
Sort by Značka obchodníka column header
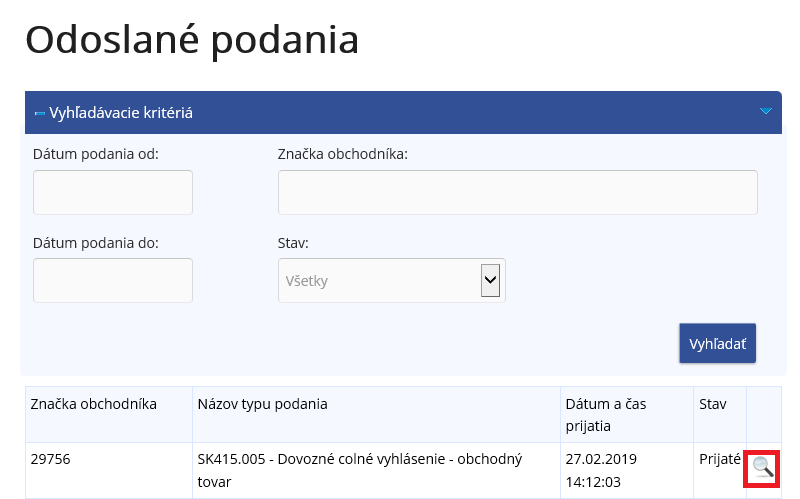click(94, 404)
